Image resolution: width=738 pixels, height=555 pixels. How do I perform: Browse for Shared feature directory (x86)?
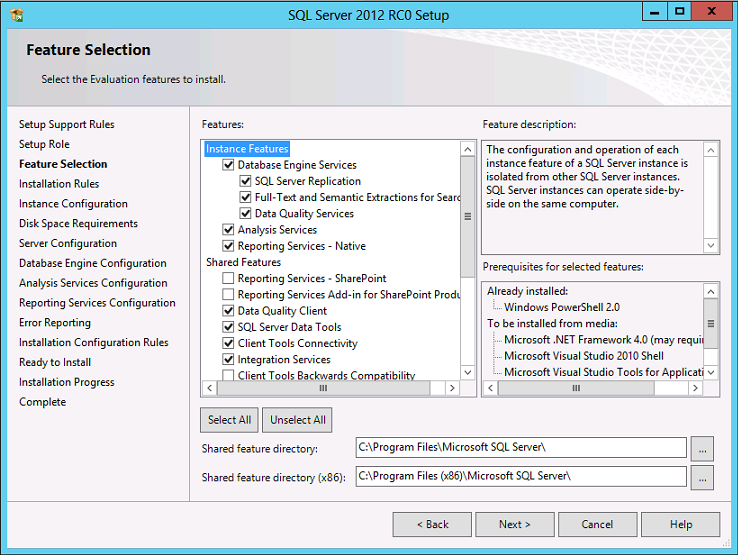click(x=702, y=477)
